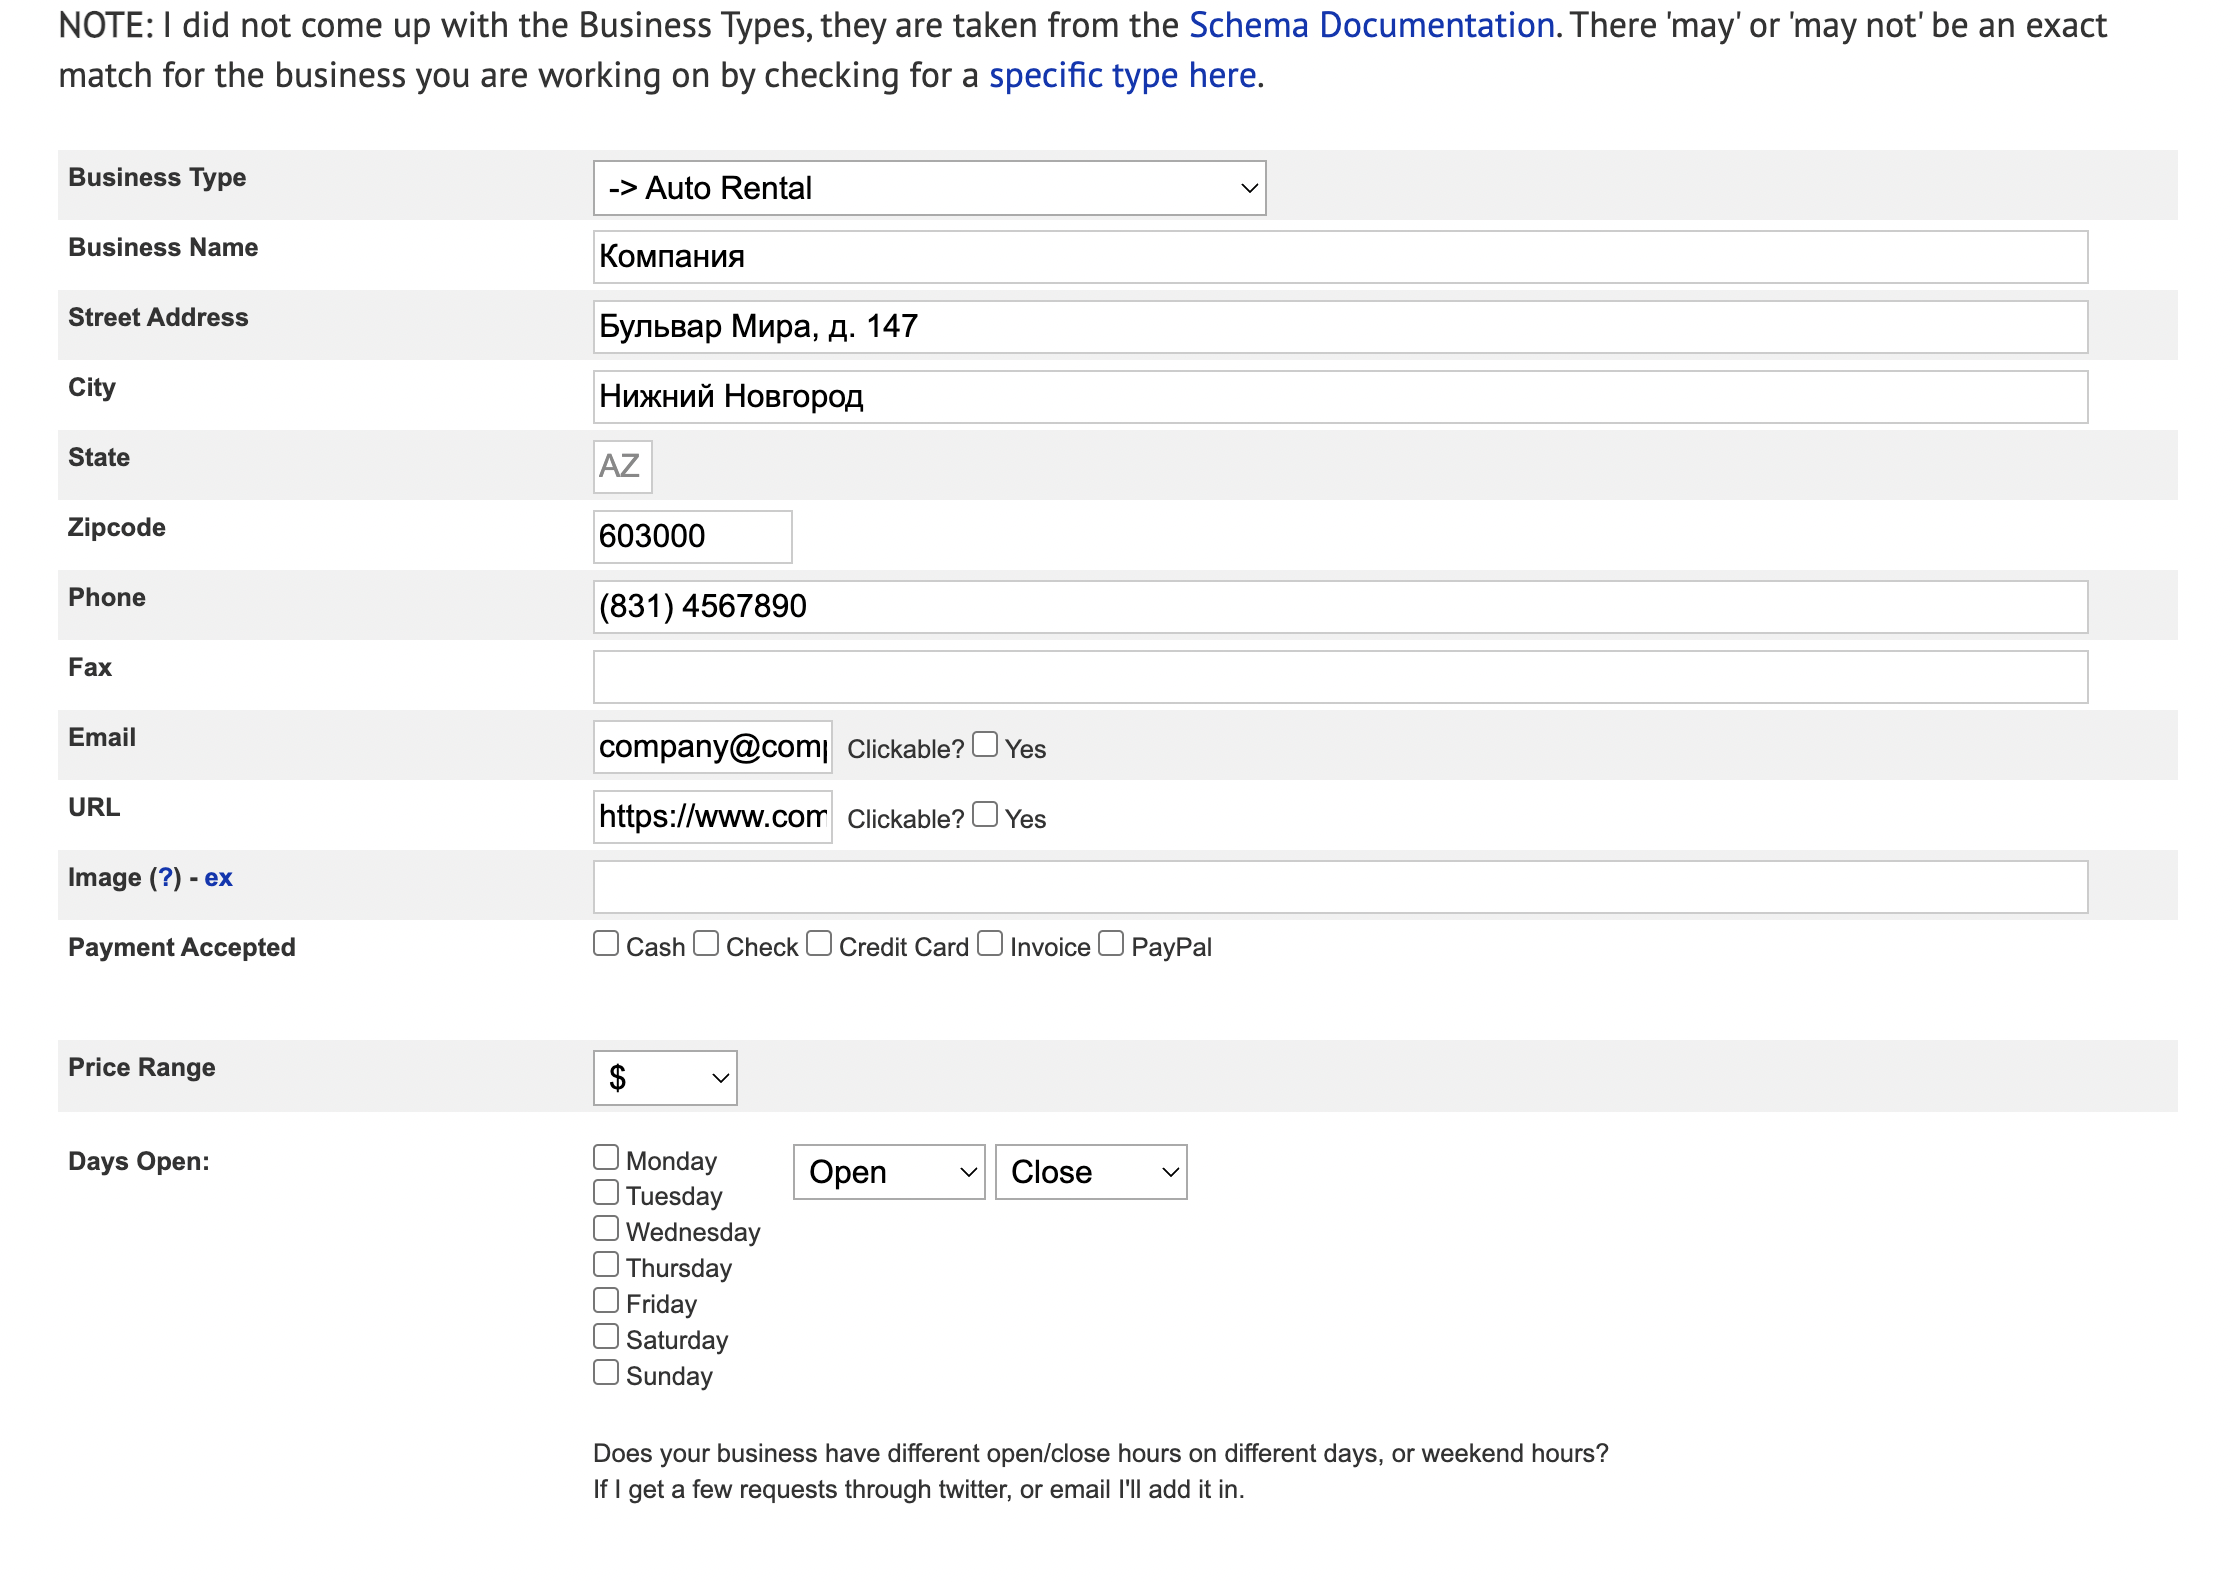The width and height of the screenshot is (2234, 1582).
Task: Click into the Fax input field
Action: coord(1340,677)
